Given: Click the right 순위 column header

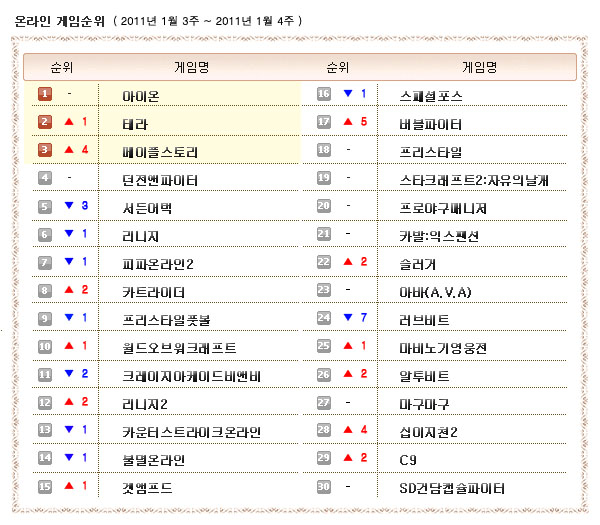Looking at the screenshot, I should (338, 68).
